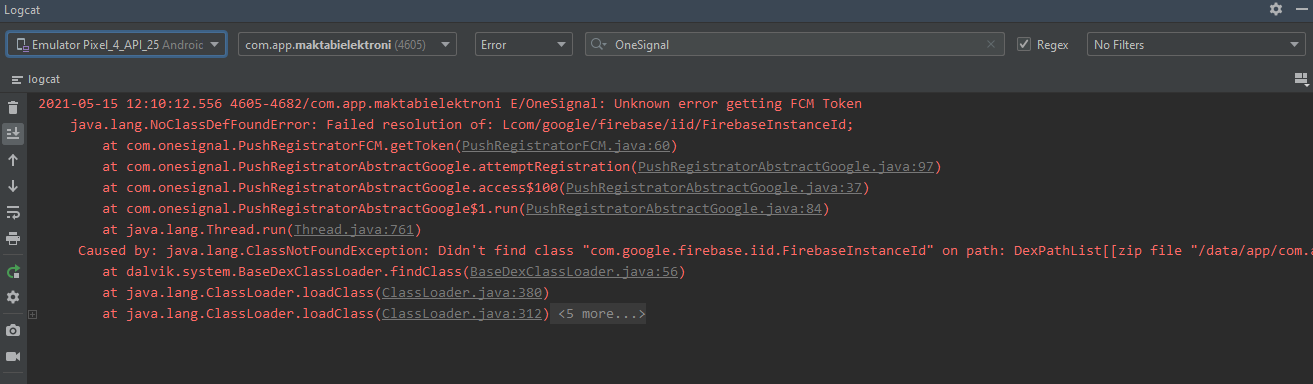Restart logcat with the green icon
Image resolution: width=1313 pixels, height=384 pixels.
[13, 271]
